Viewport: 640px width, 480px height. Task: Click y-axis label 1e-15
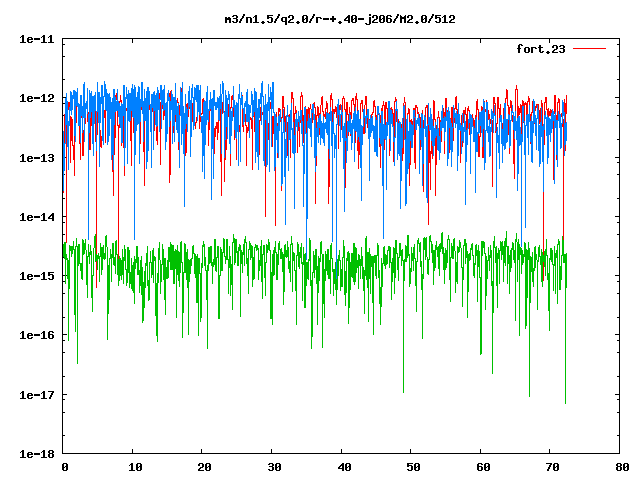click(x=37, y=276)
